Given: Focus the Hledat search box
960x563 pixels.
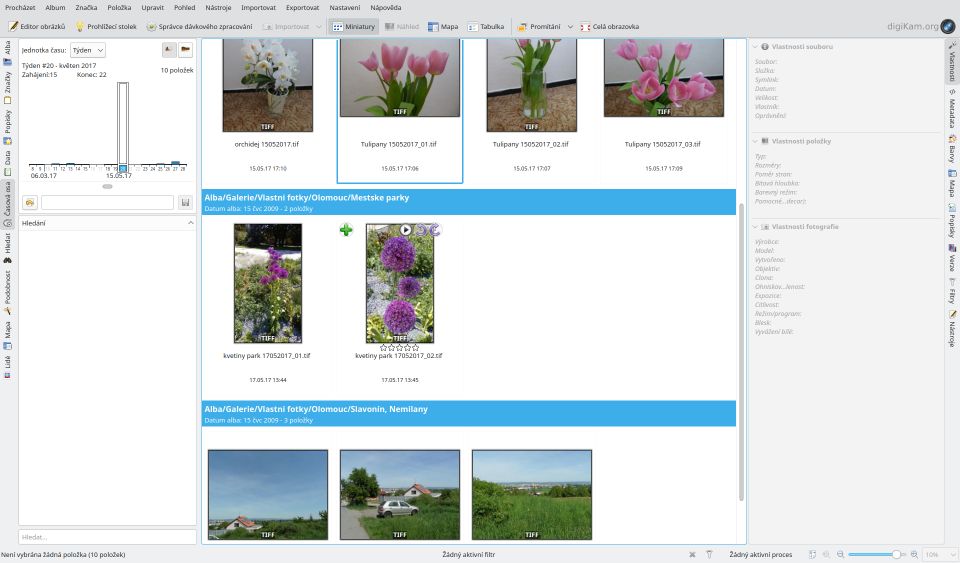Looking at the screenshot, I should [x=107, y=537].
